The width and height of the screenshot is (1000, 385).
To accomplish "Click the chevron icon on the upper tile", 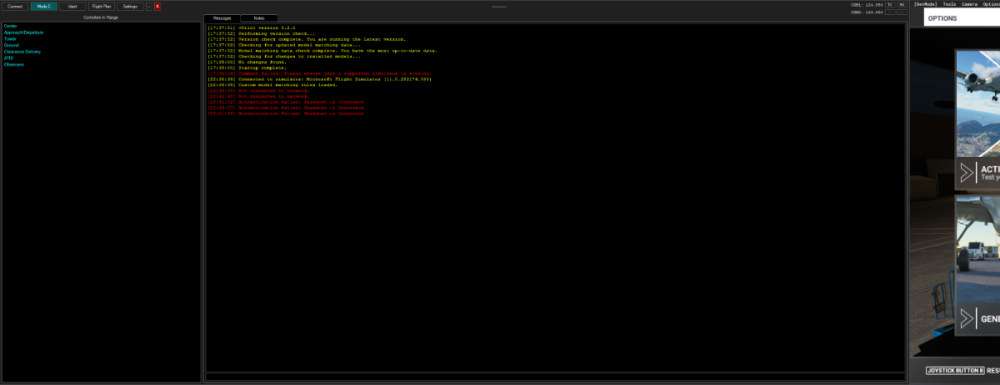I will [x=967, y=173].
